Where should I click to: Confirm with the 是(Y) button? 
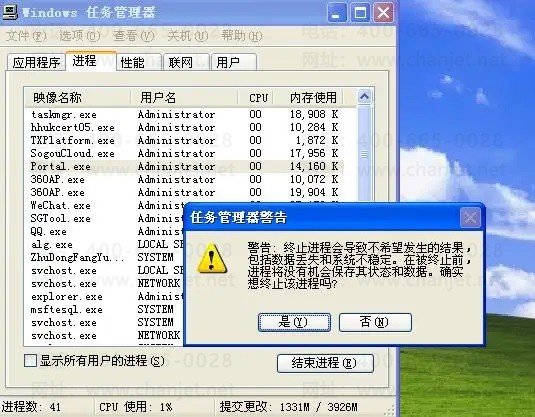[294, 322]
